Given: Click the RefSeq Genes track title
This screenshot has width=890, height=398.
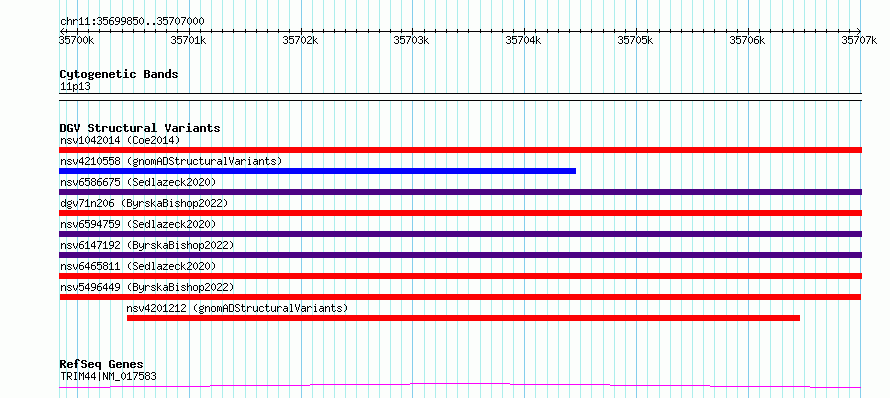Looking at the screenshot, I should [102, 364].
